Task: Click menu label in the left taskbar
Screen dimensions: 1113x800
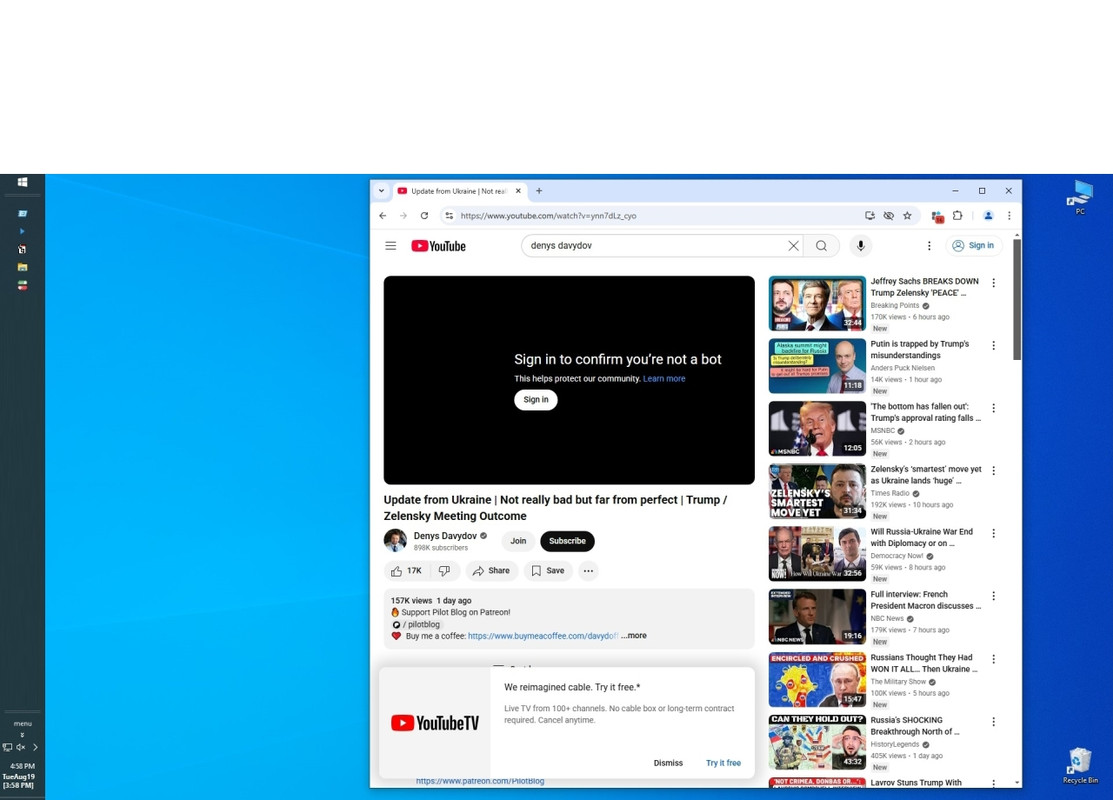Action: click(x=22, y=723)
